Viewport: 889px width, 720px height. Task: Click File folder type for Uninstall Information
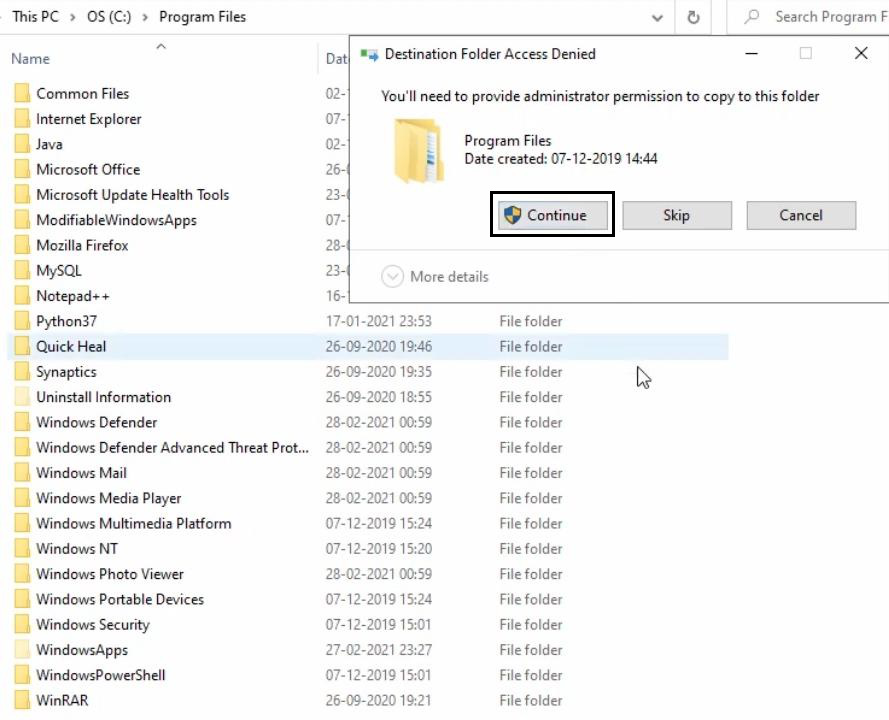click(531, 397)
